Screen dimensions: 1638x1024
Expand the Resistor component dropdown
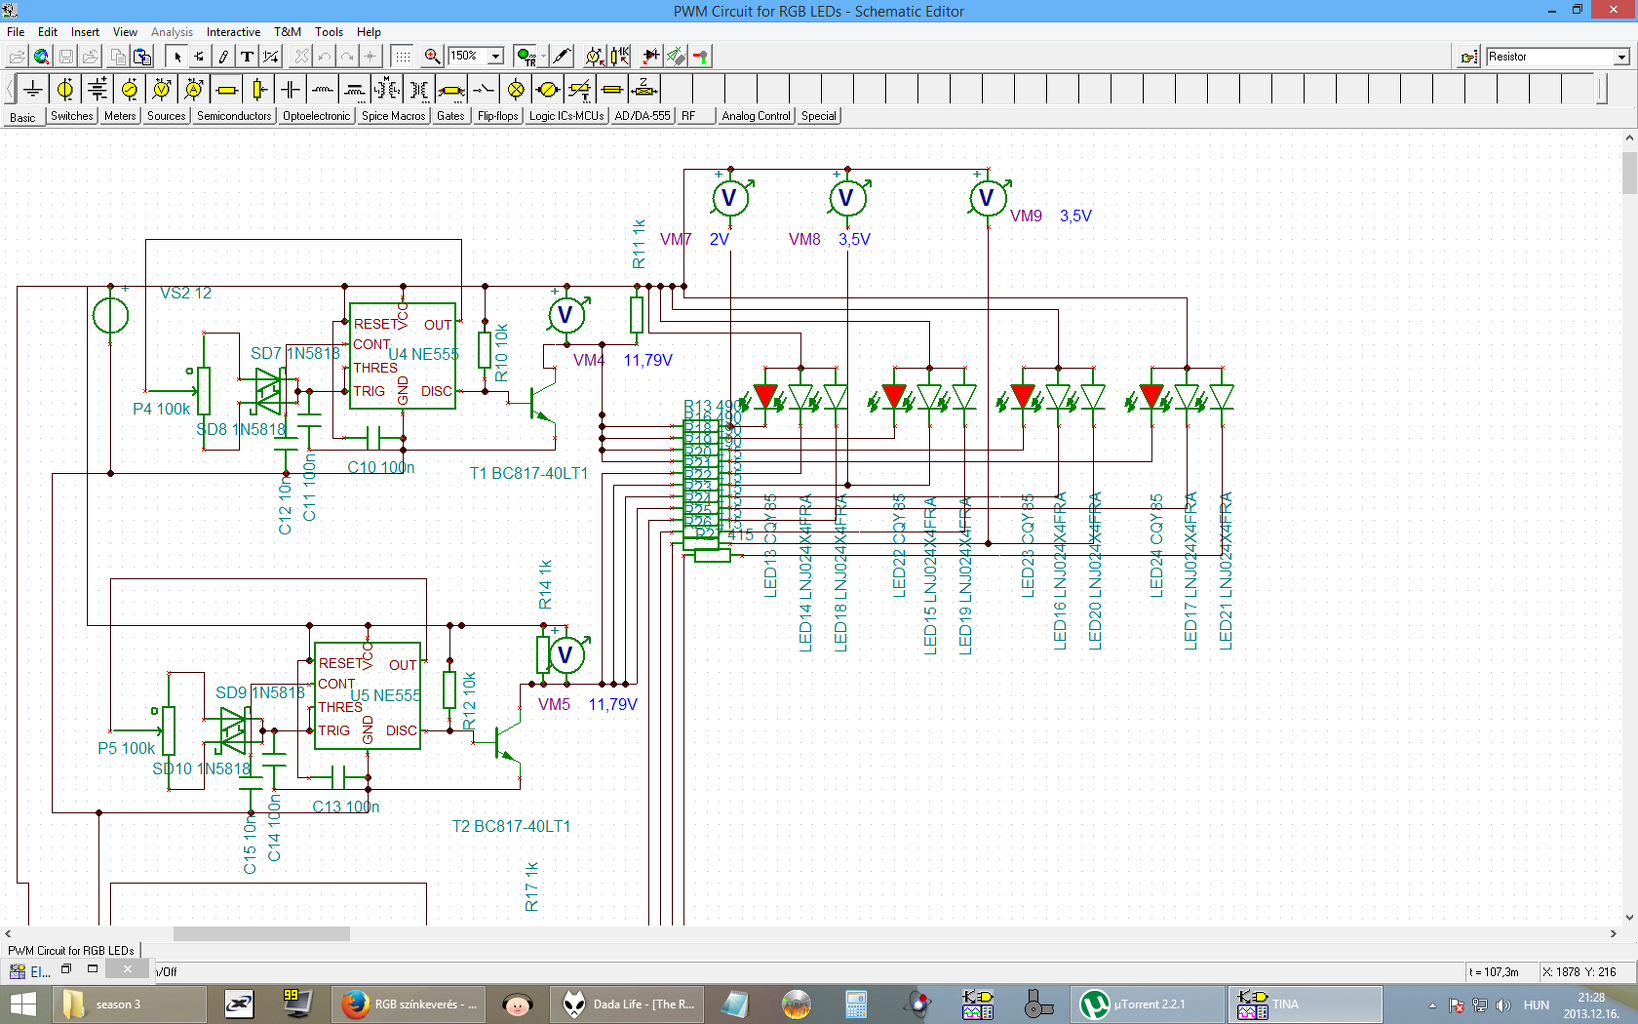[1621, 57]
